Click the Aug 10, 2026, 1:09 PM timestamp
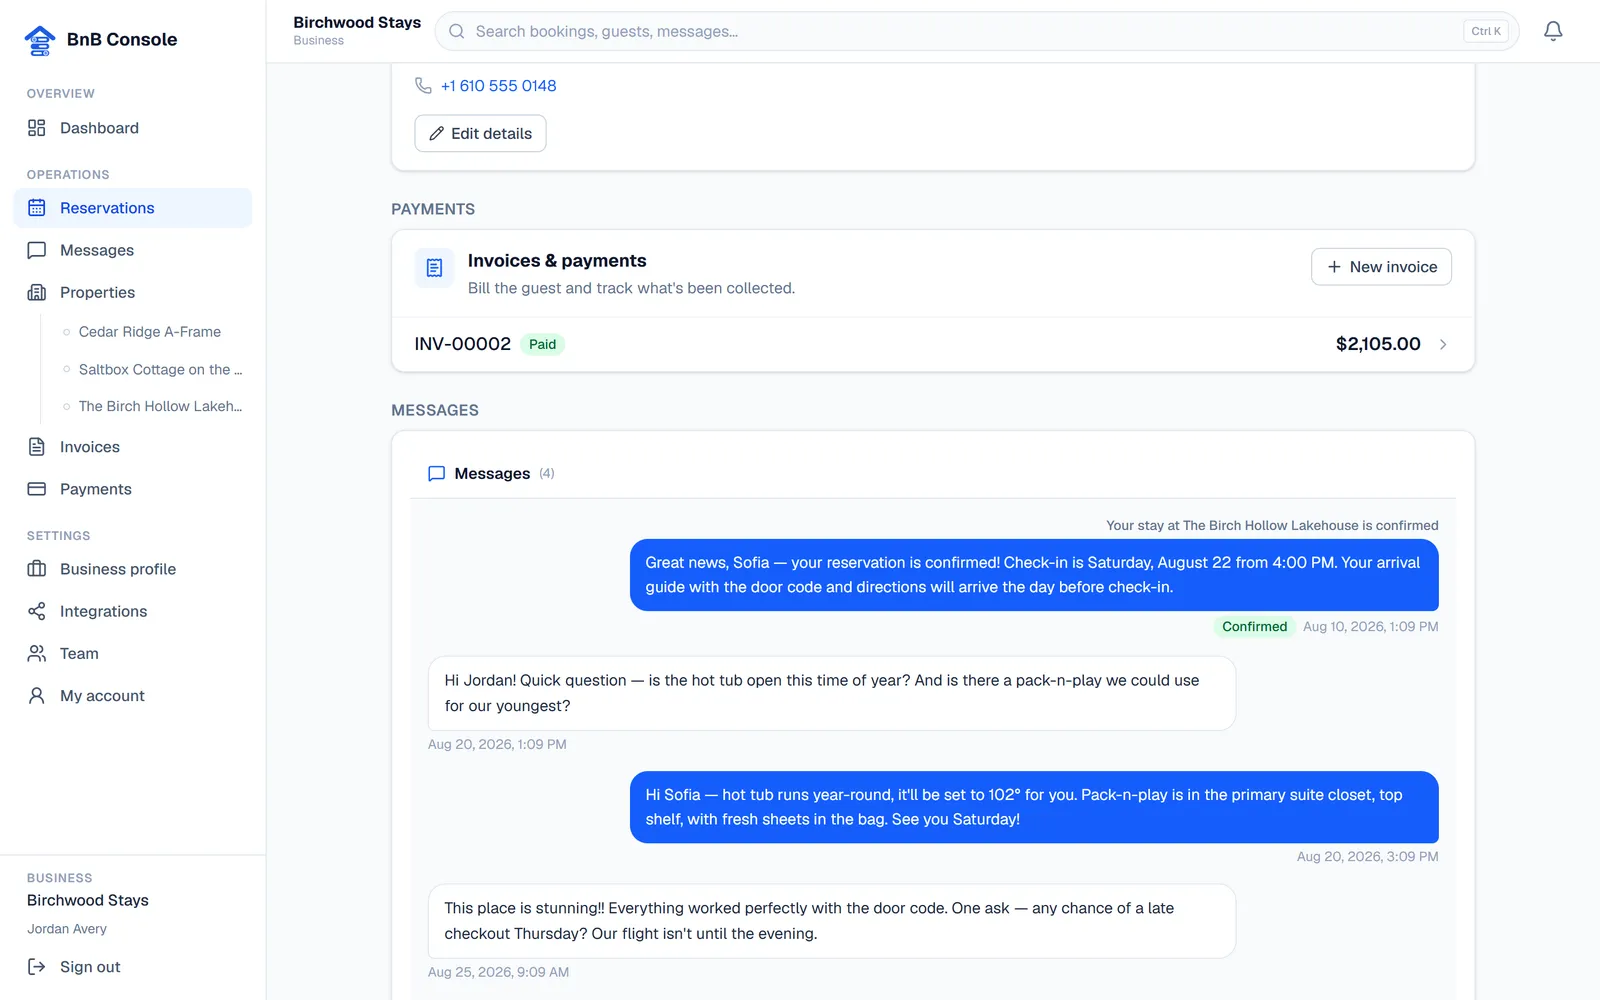Viewport: 1600px width, 1000px height. (x=1370, y=627)
